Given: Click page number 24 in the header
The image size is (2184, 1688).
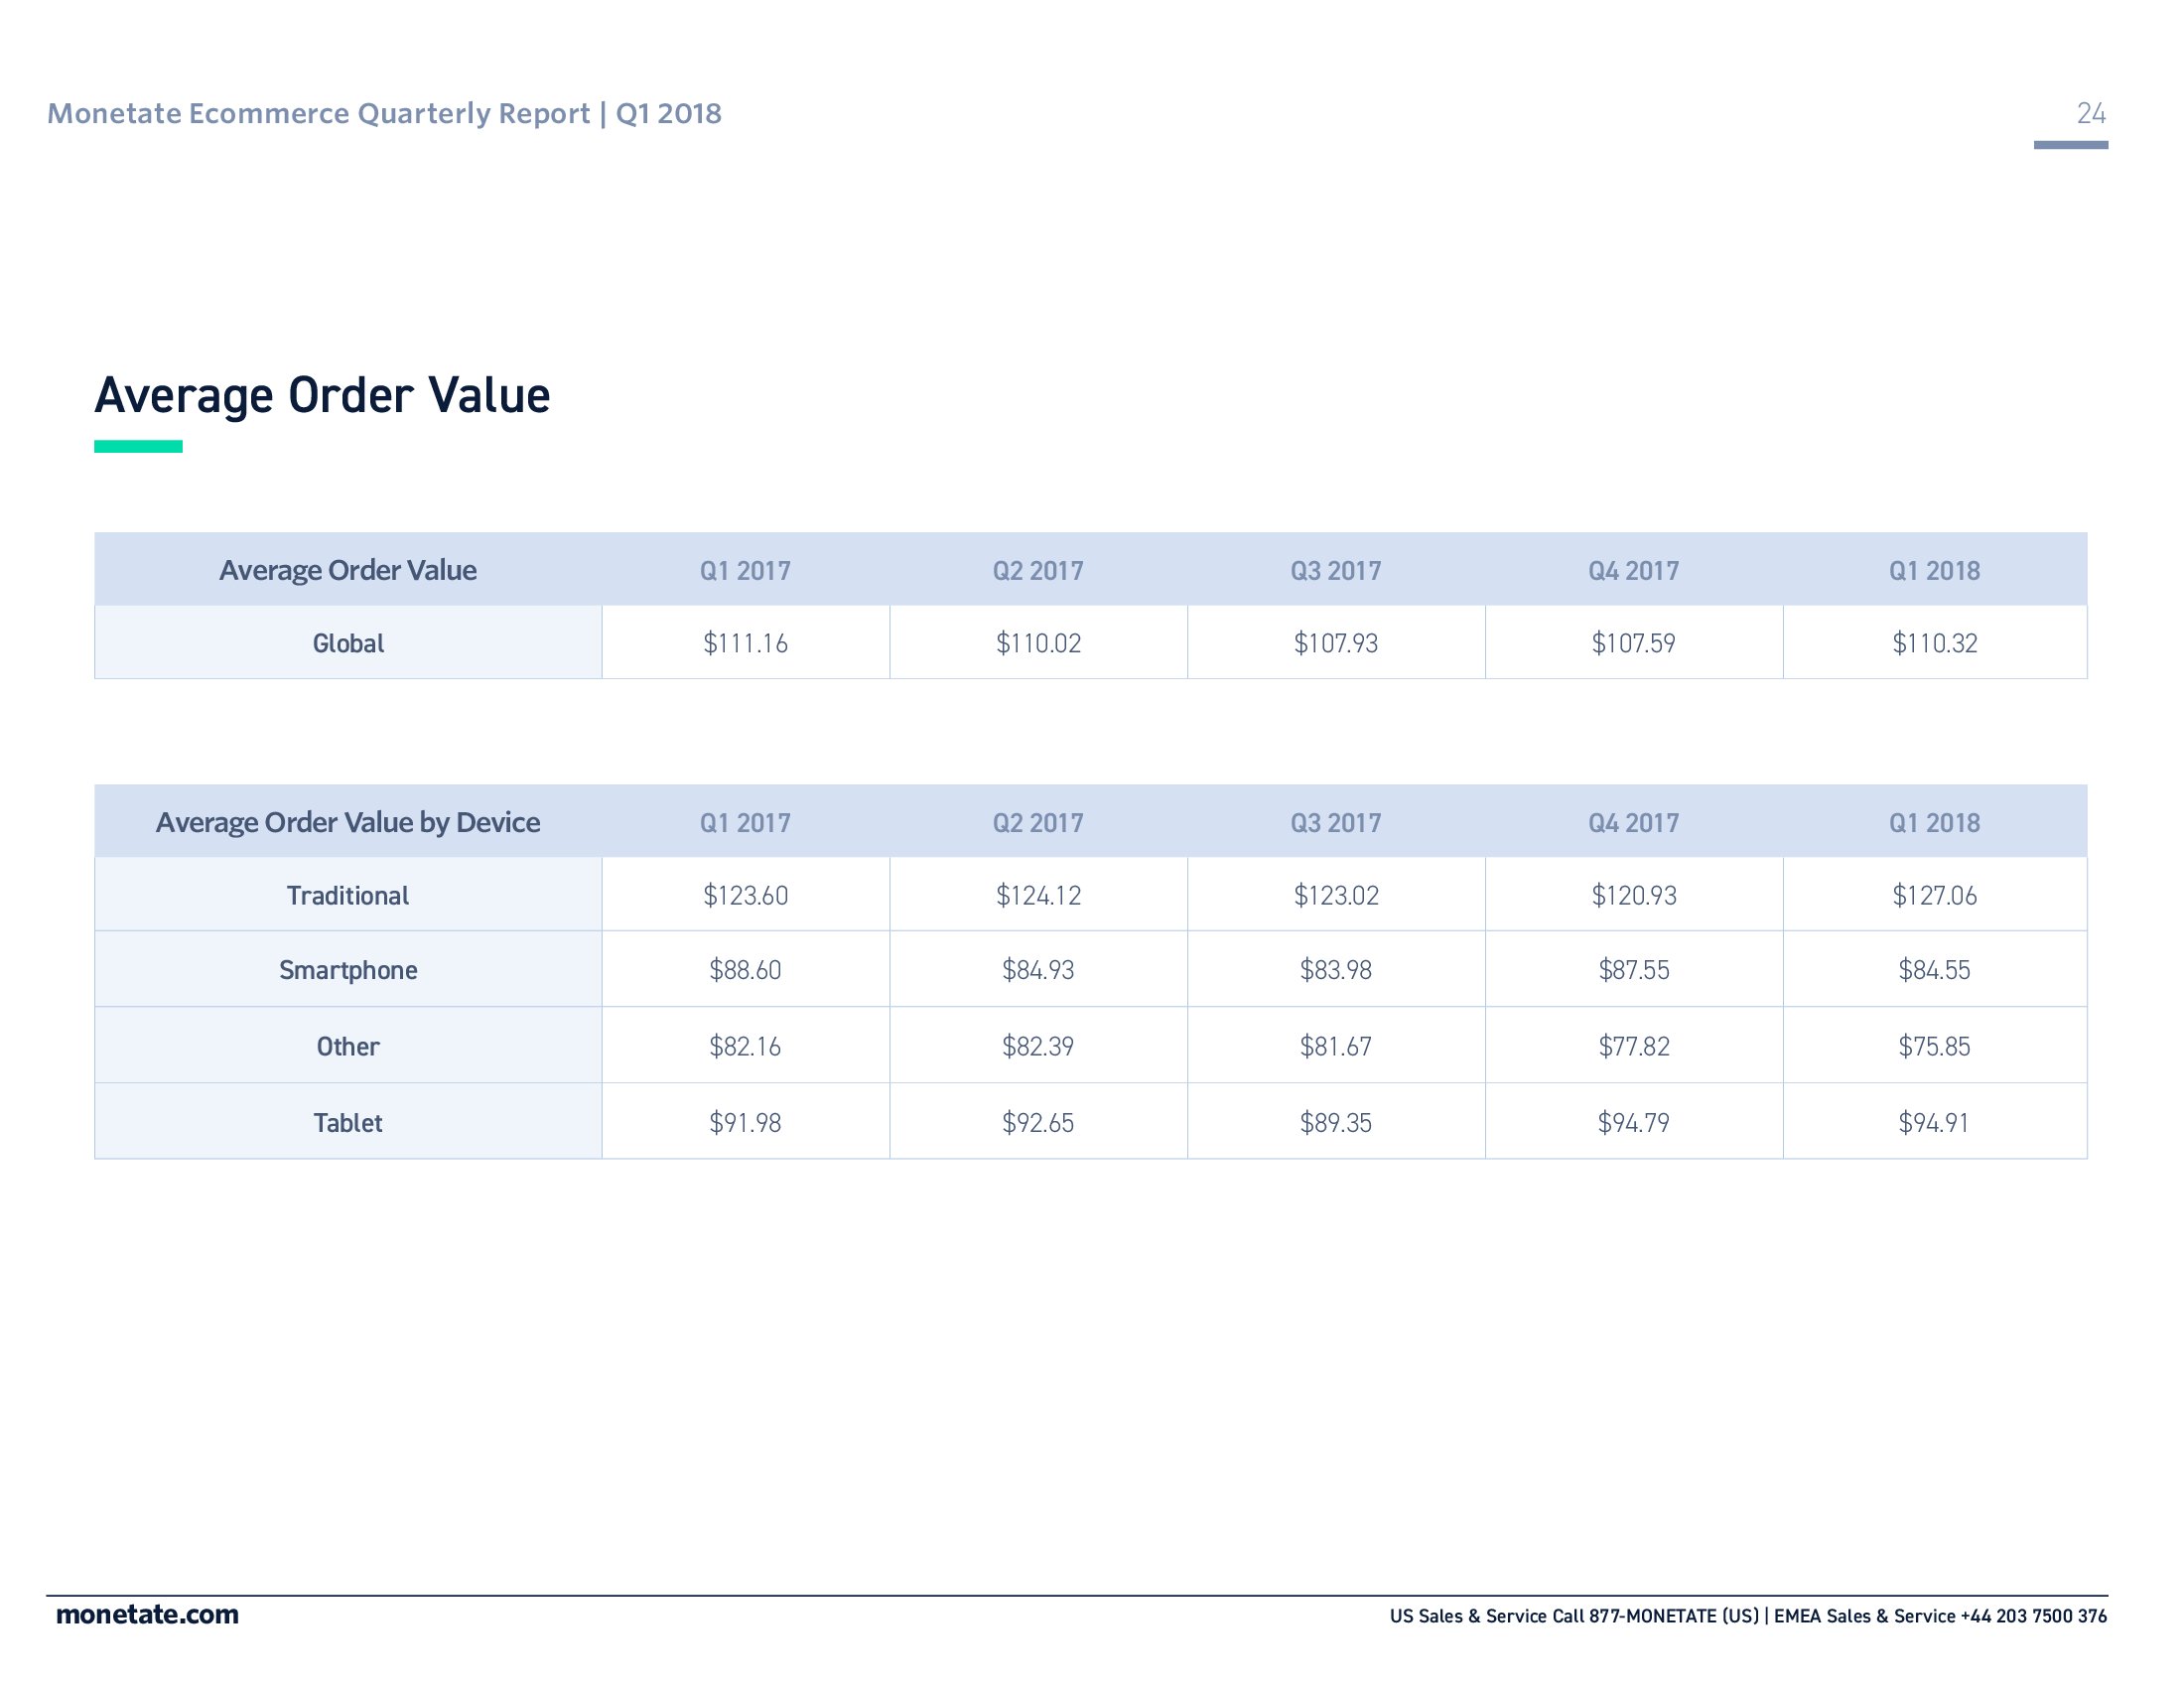Looking at the screenshot, I should (2090, 113).
